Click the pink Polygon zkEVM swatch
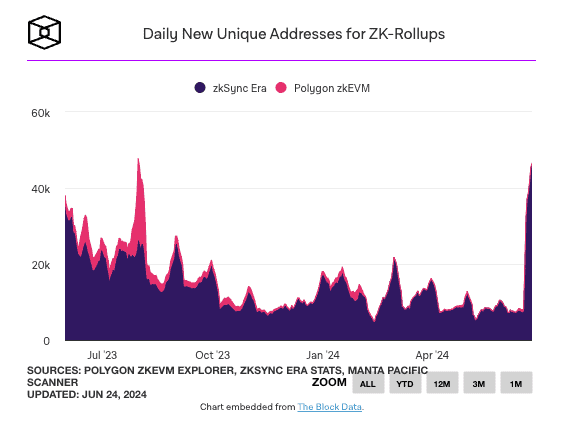This screenshot has width=565, height=432. (x=281, y=88)
